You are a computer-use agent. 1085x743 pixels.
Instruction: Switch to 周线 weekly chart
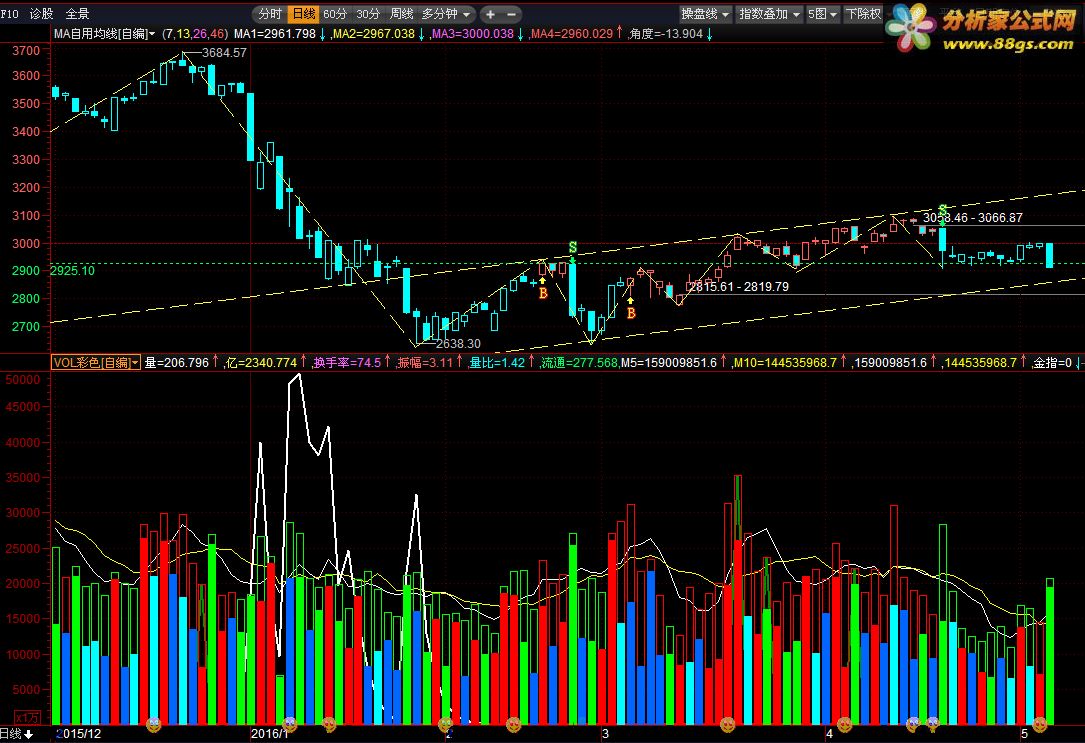pyautogui.click(x=402, y=14)
